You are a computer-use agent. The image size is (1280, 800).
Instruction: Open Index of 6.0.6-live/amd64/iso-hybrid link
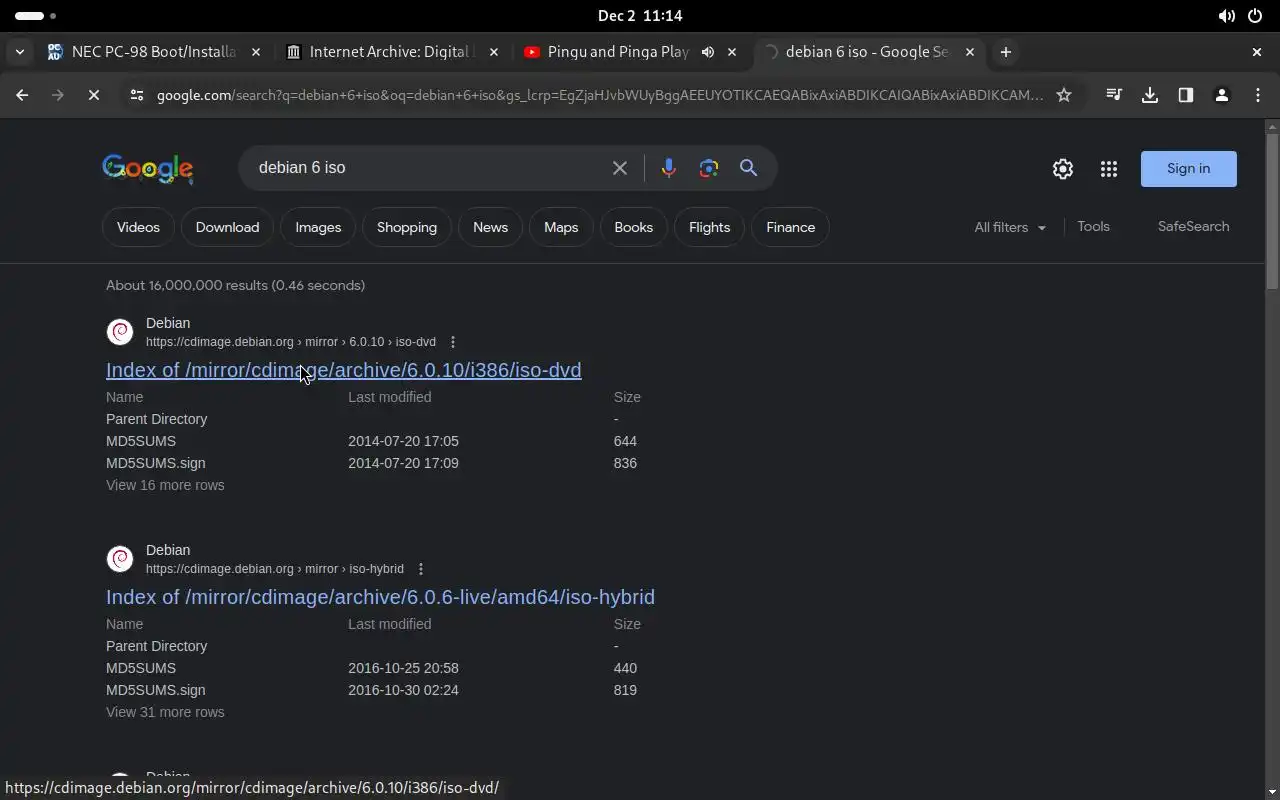coord(381,597)
